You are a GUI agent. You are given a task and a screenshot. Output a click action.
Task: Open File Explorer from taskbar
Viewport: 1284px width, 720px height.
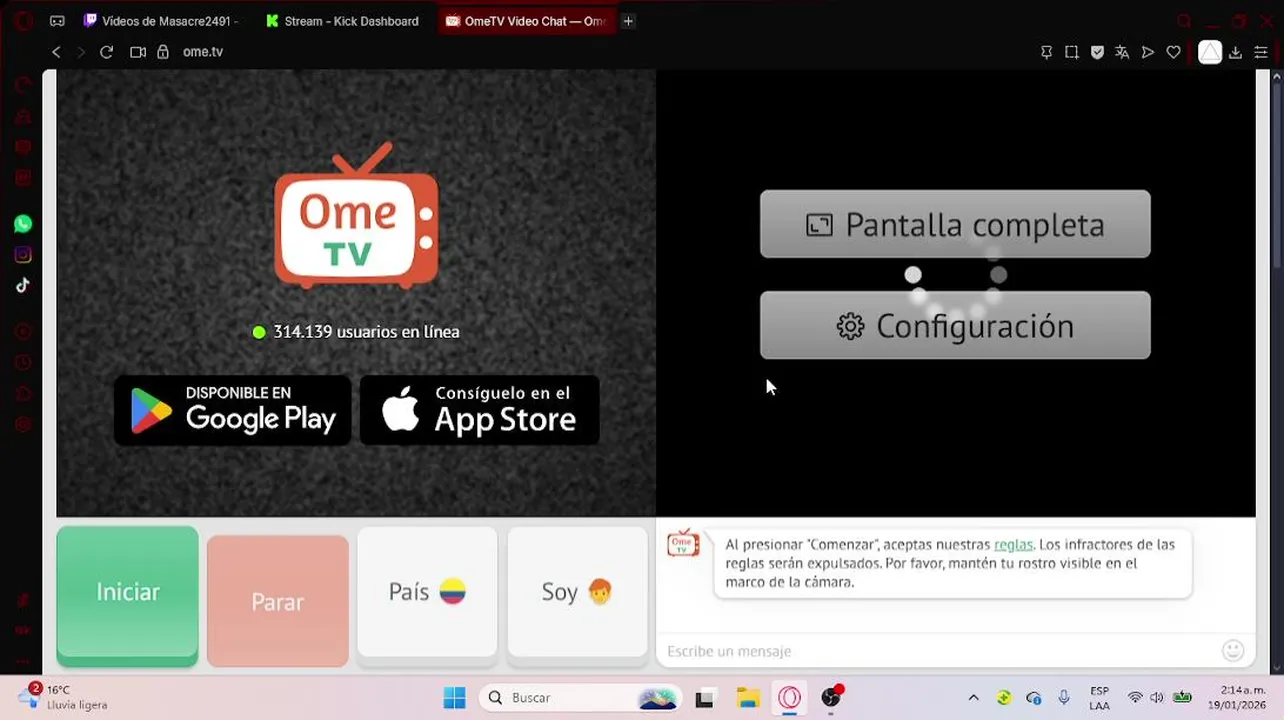coord(748,698)
